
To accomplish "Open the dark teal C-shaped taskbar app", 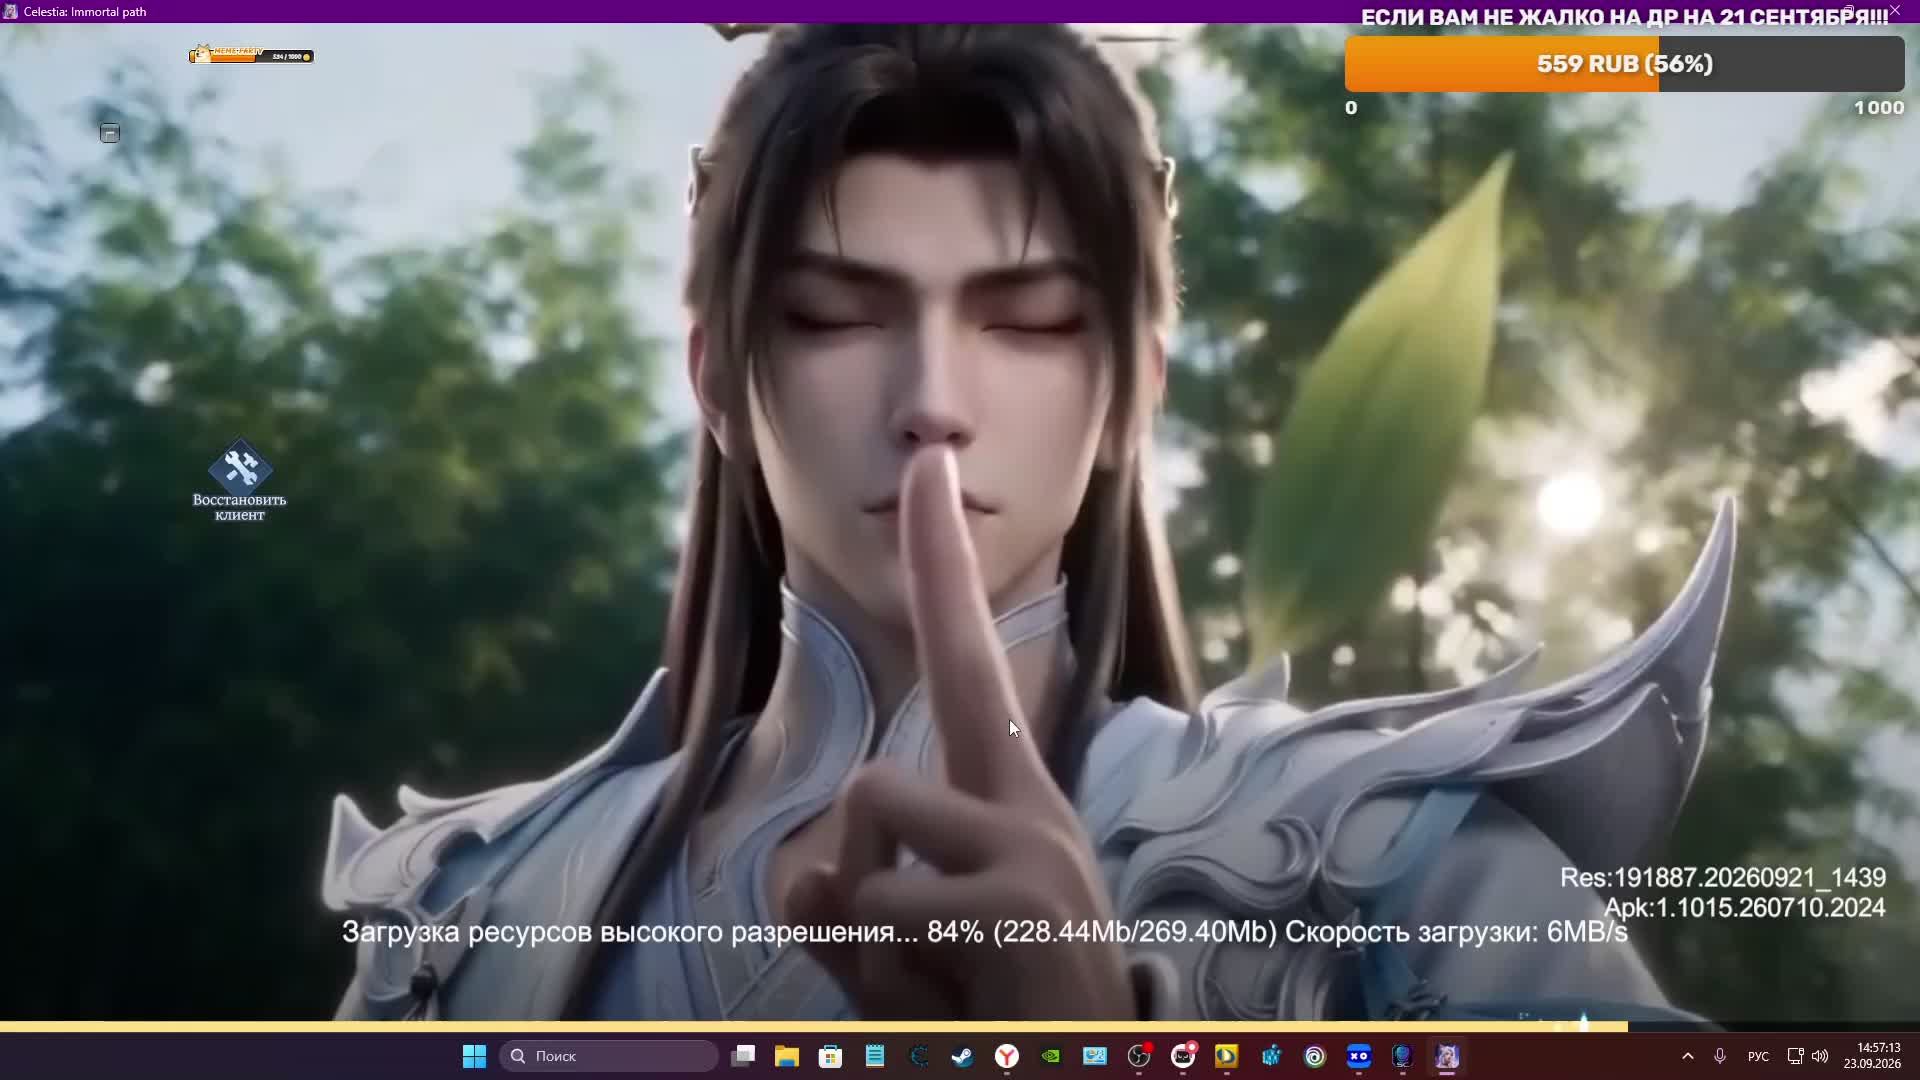I will coord(919,1056).
